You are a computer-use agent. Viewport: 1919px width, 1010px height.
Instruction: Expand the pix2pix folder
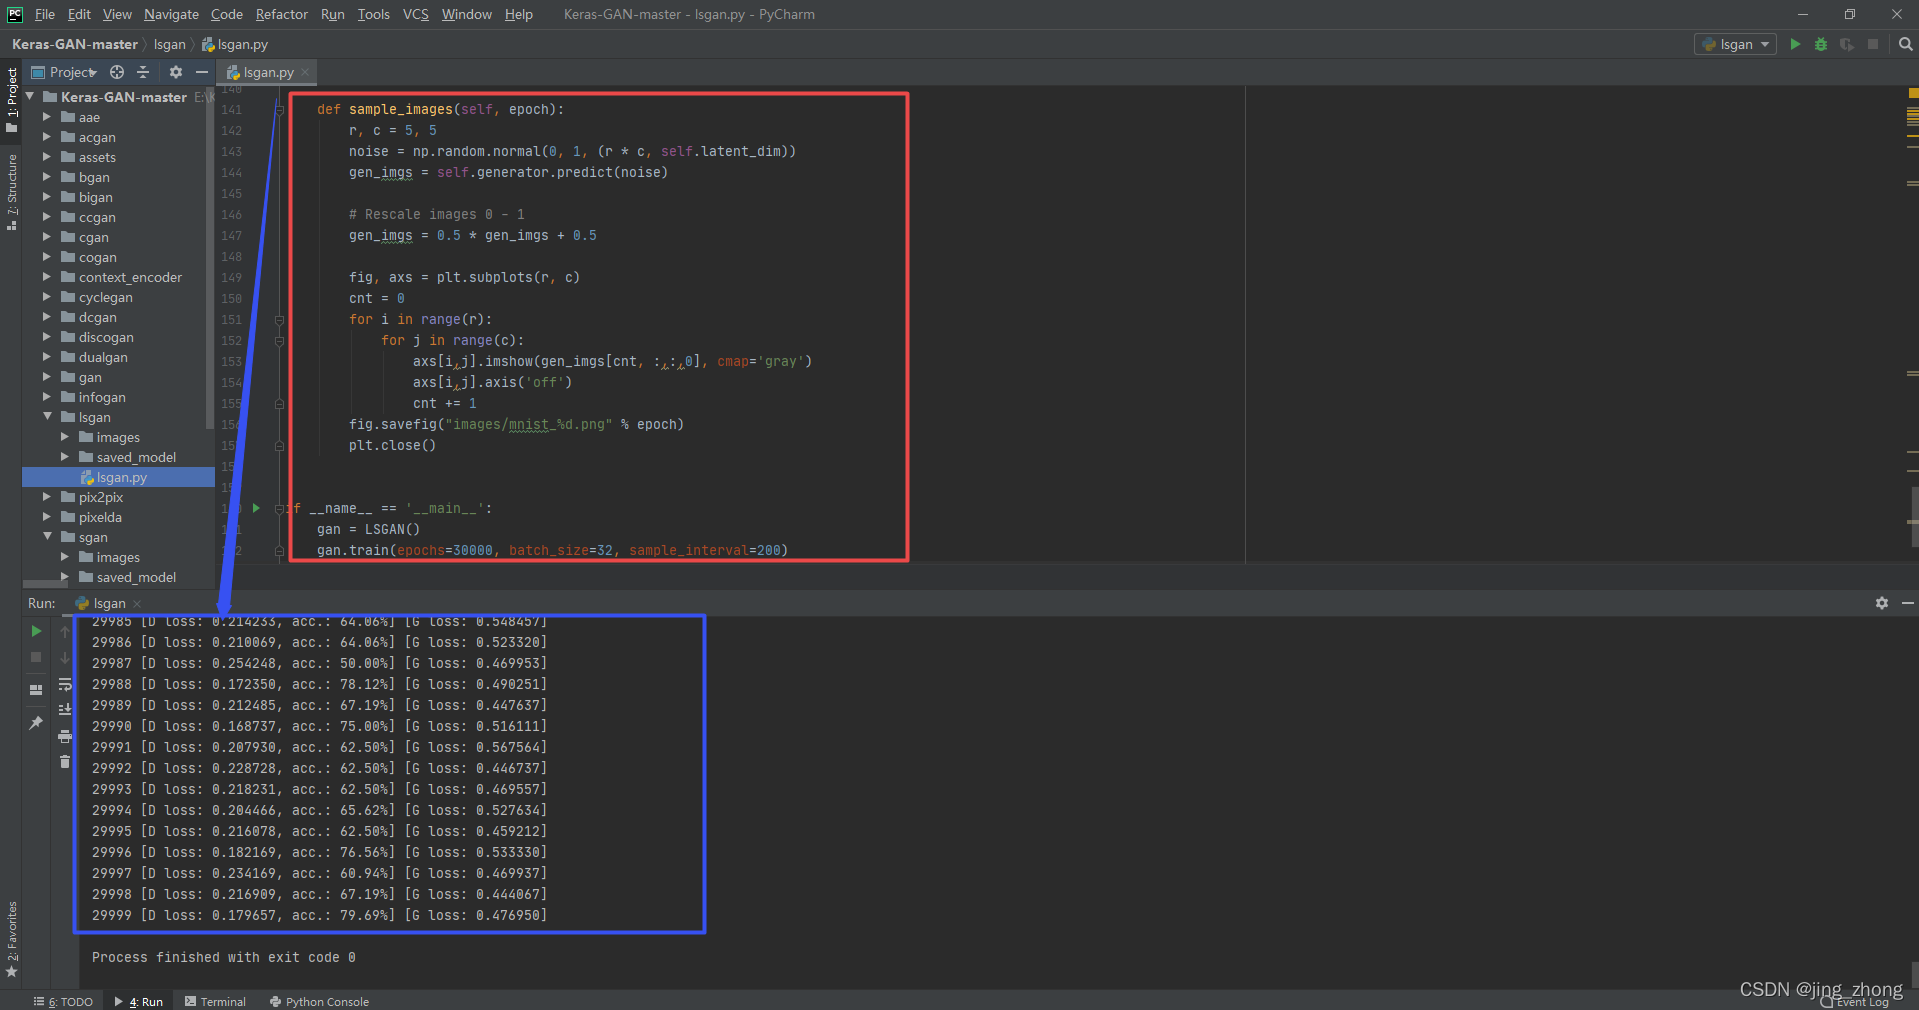[46, 497]
